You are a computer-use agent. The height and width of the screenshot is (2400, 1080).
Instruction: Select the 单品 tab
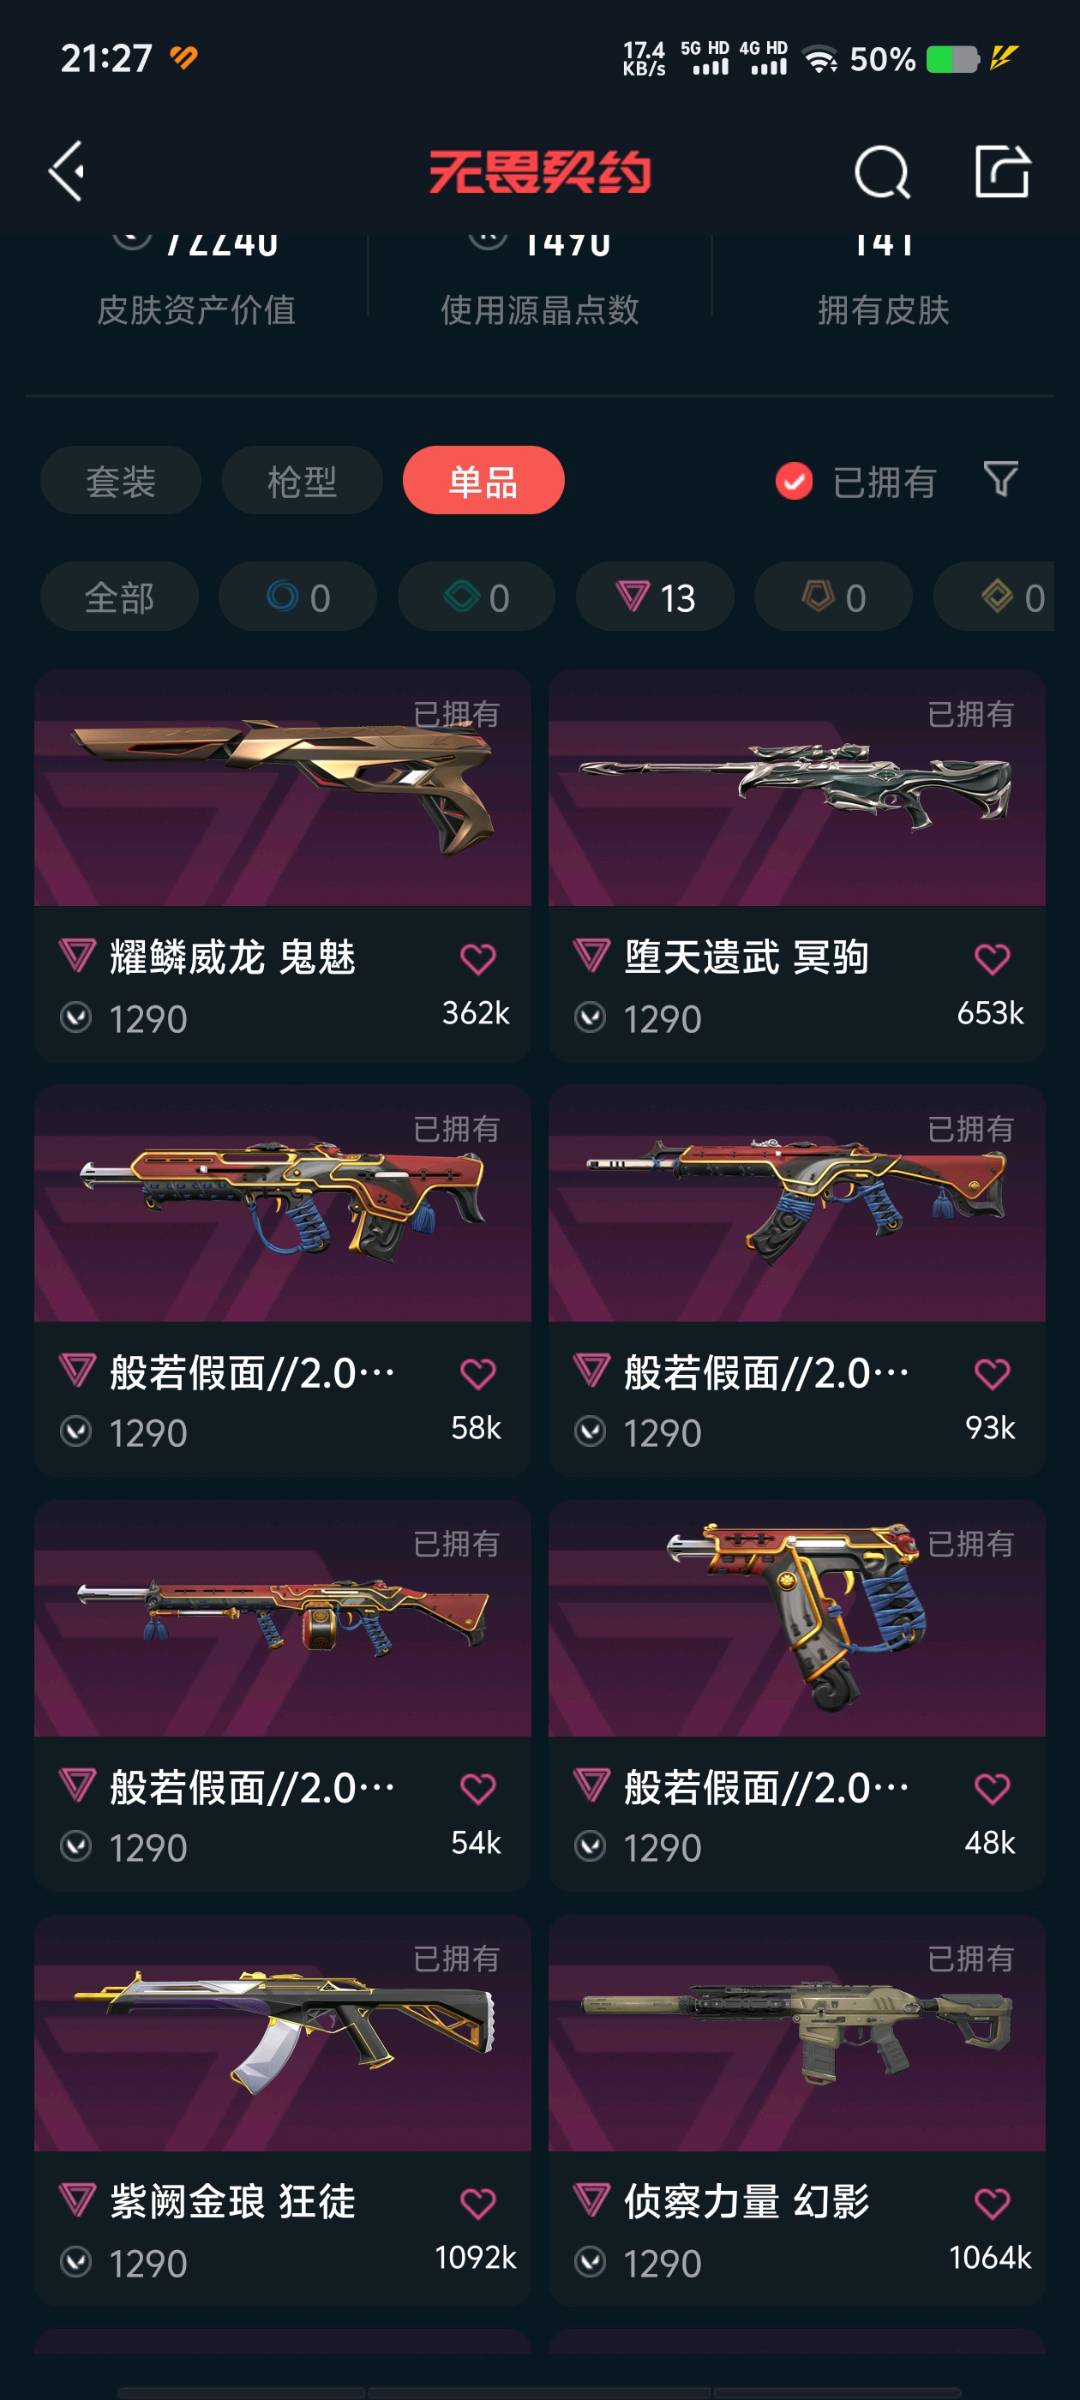pyautogui.click(x=484, y=481)
